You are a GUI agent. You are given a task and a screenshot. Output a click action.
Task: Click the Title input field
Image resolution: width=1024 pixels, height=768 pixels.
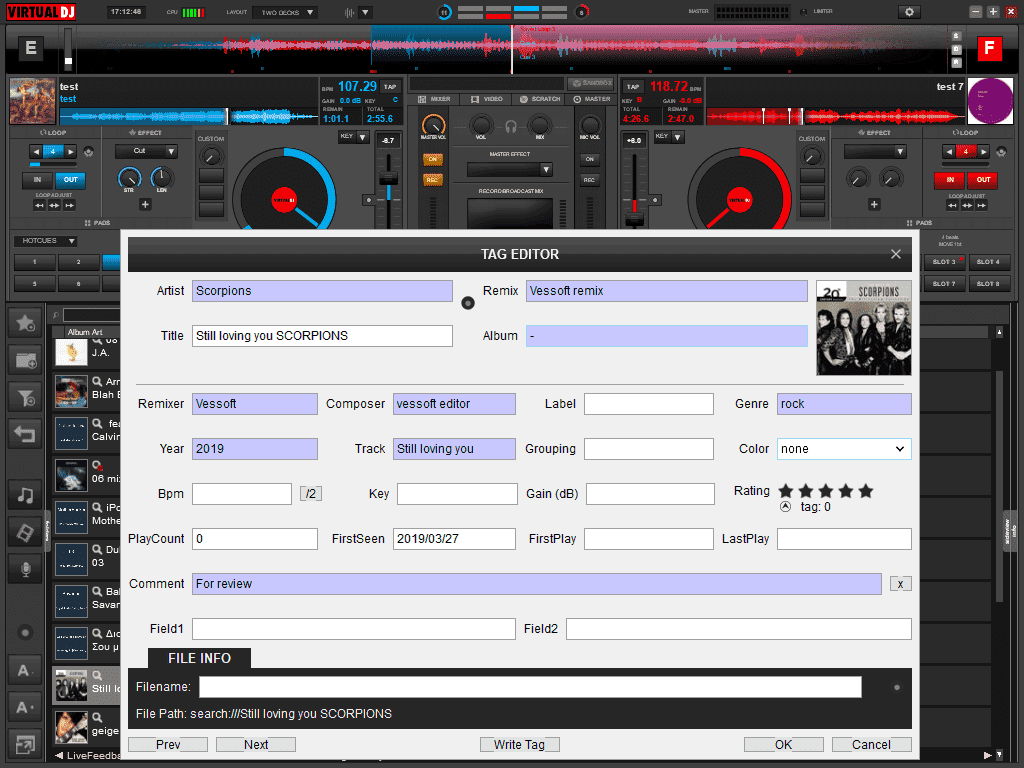pos(322,336)
